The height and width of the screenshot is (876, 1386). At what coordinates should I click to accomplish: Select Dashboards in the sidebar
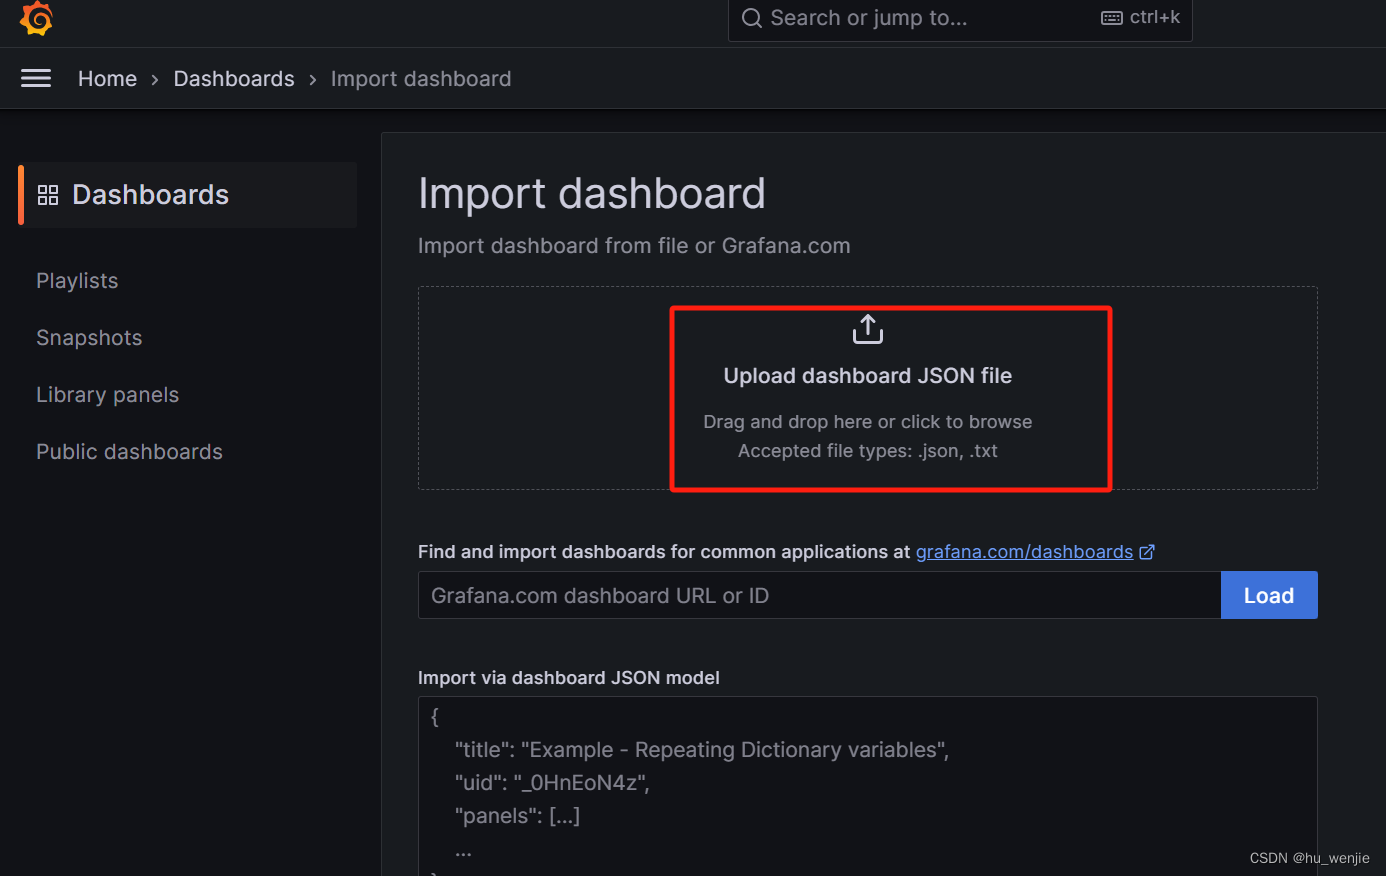pos(189,195)
